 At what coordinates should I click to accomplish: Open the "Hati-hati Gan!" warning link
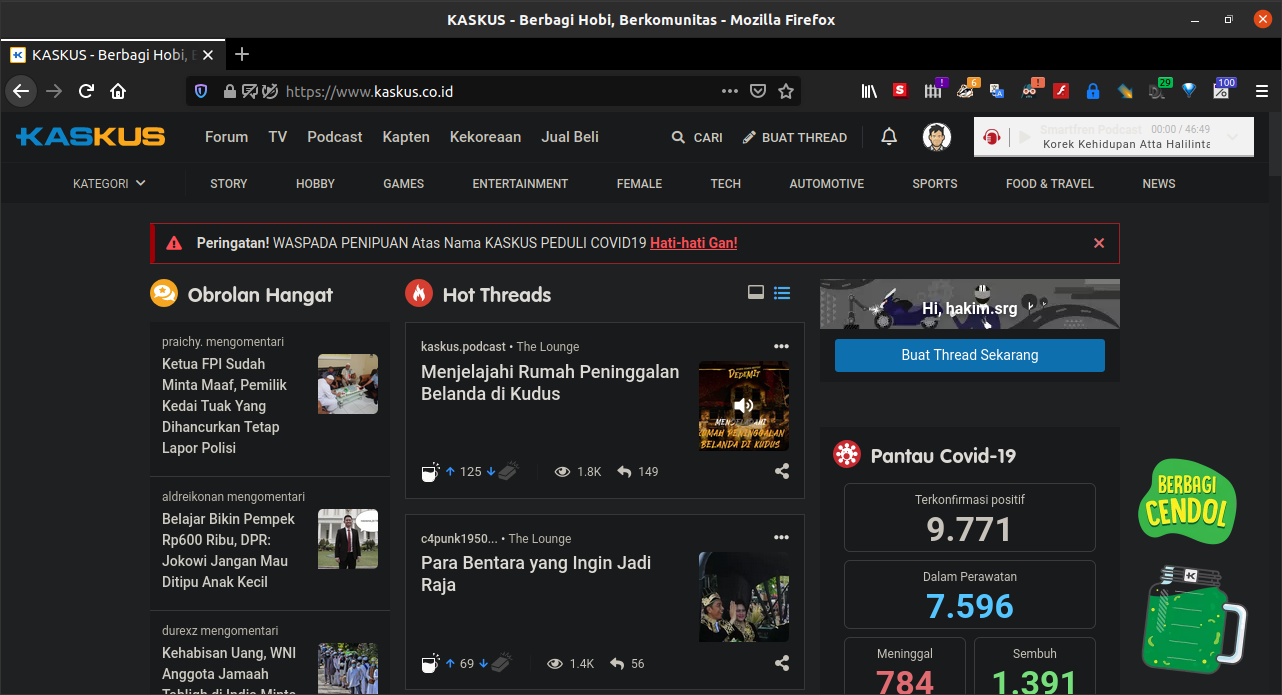coord(693,243)
